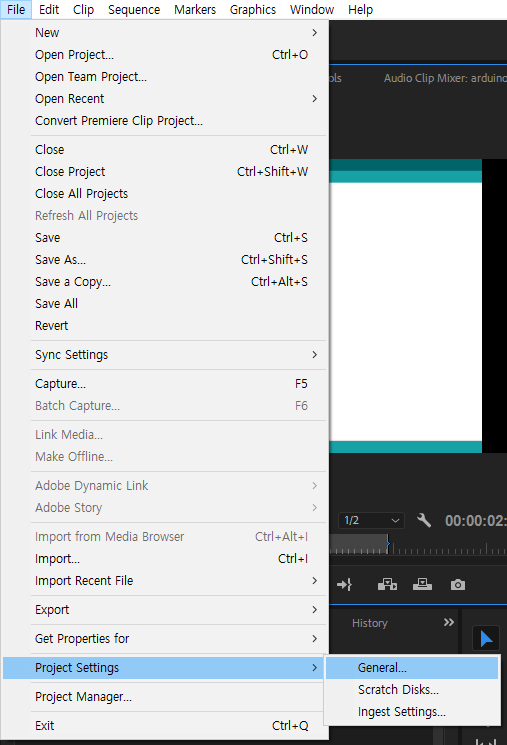Choose Open Team Project...
Viewport: 507px width, 745px height.
tap(164, 76)
